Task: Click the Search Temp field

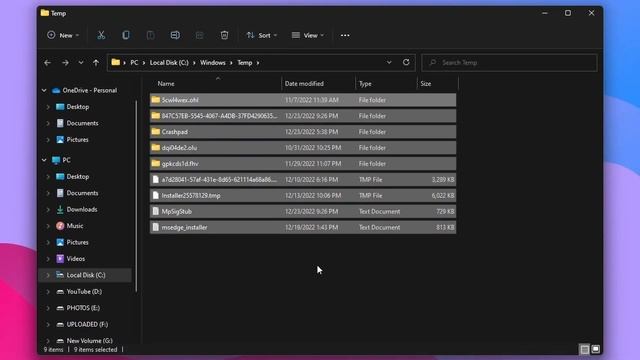Action: [x=509, y=63]
